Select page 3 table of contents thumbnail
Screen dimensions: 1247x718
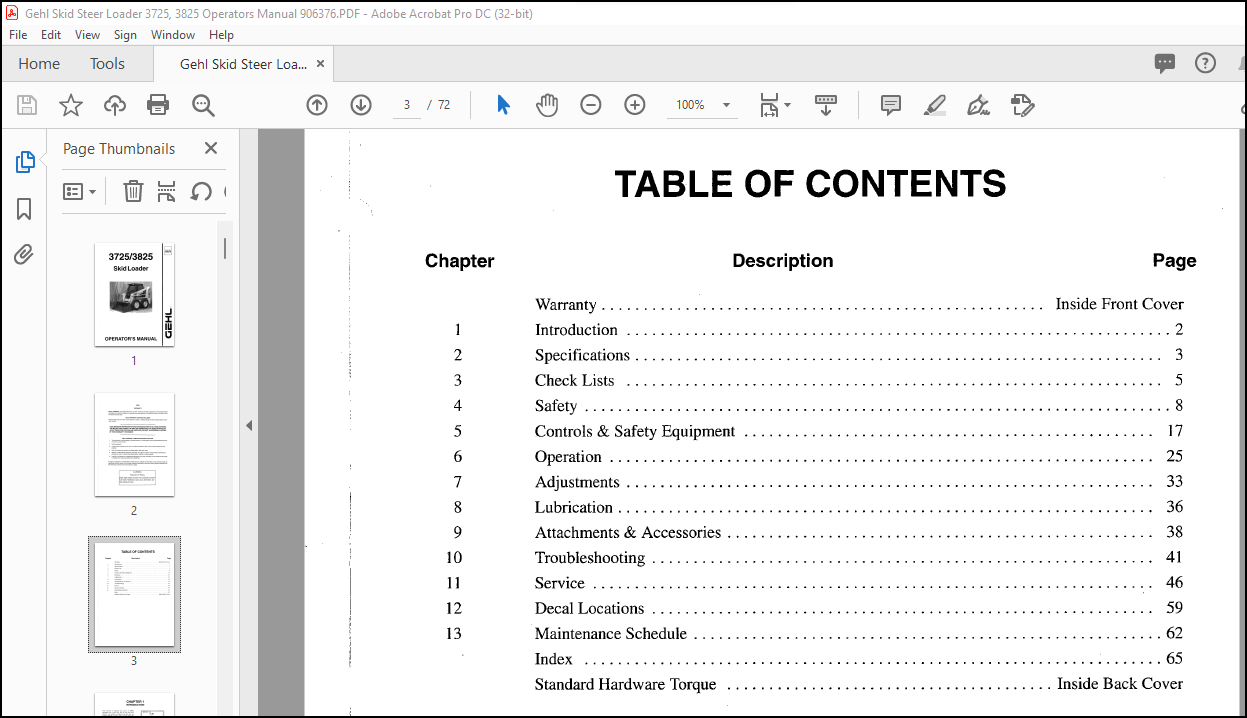point(134,594)
